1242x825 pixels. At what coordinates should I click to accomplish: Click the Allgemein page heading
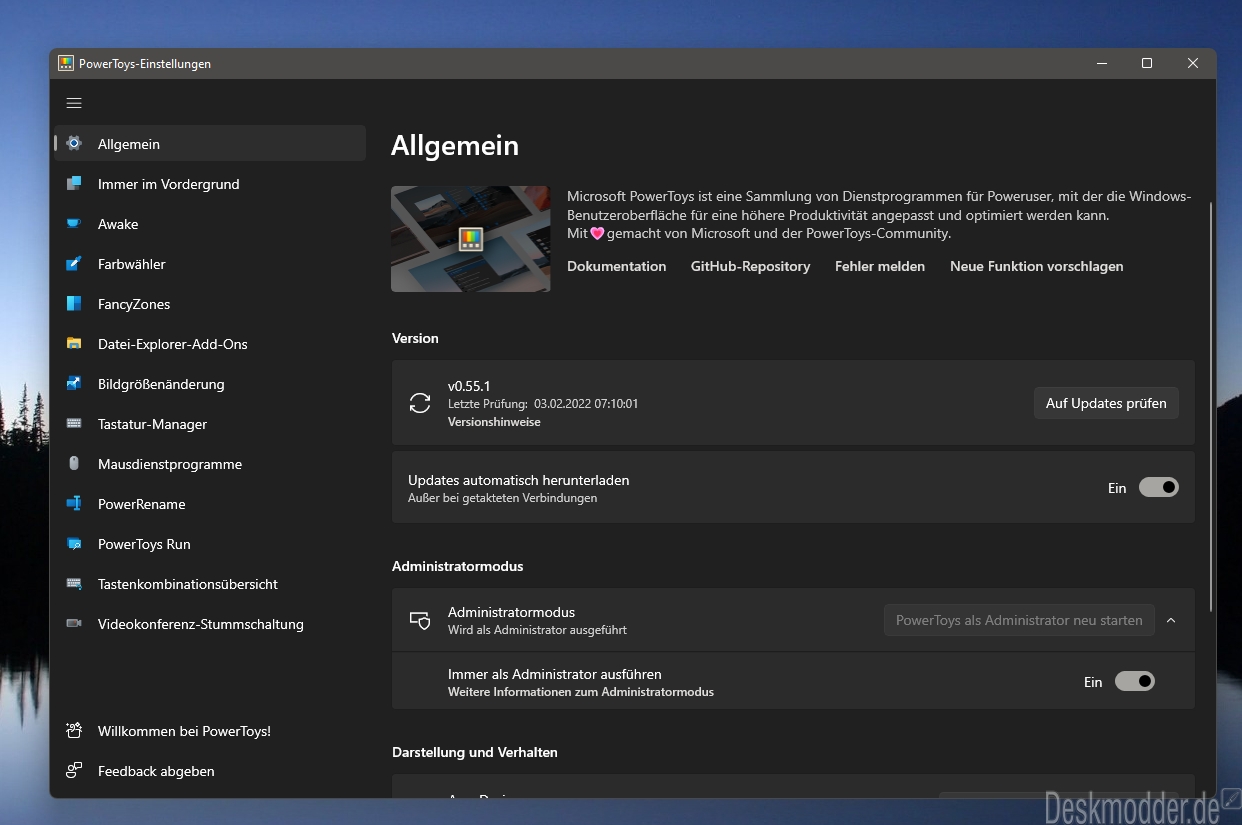tap(455, 146)
